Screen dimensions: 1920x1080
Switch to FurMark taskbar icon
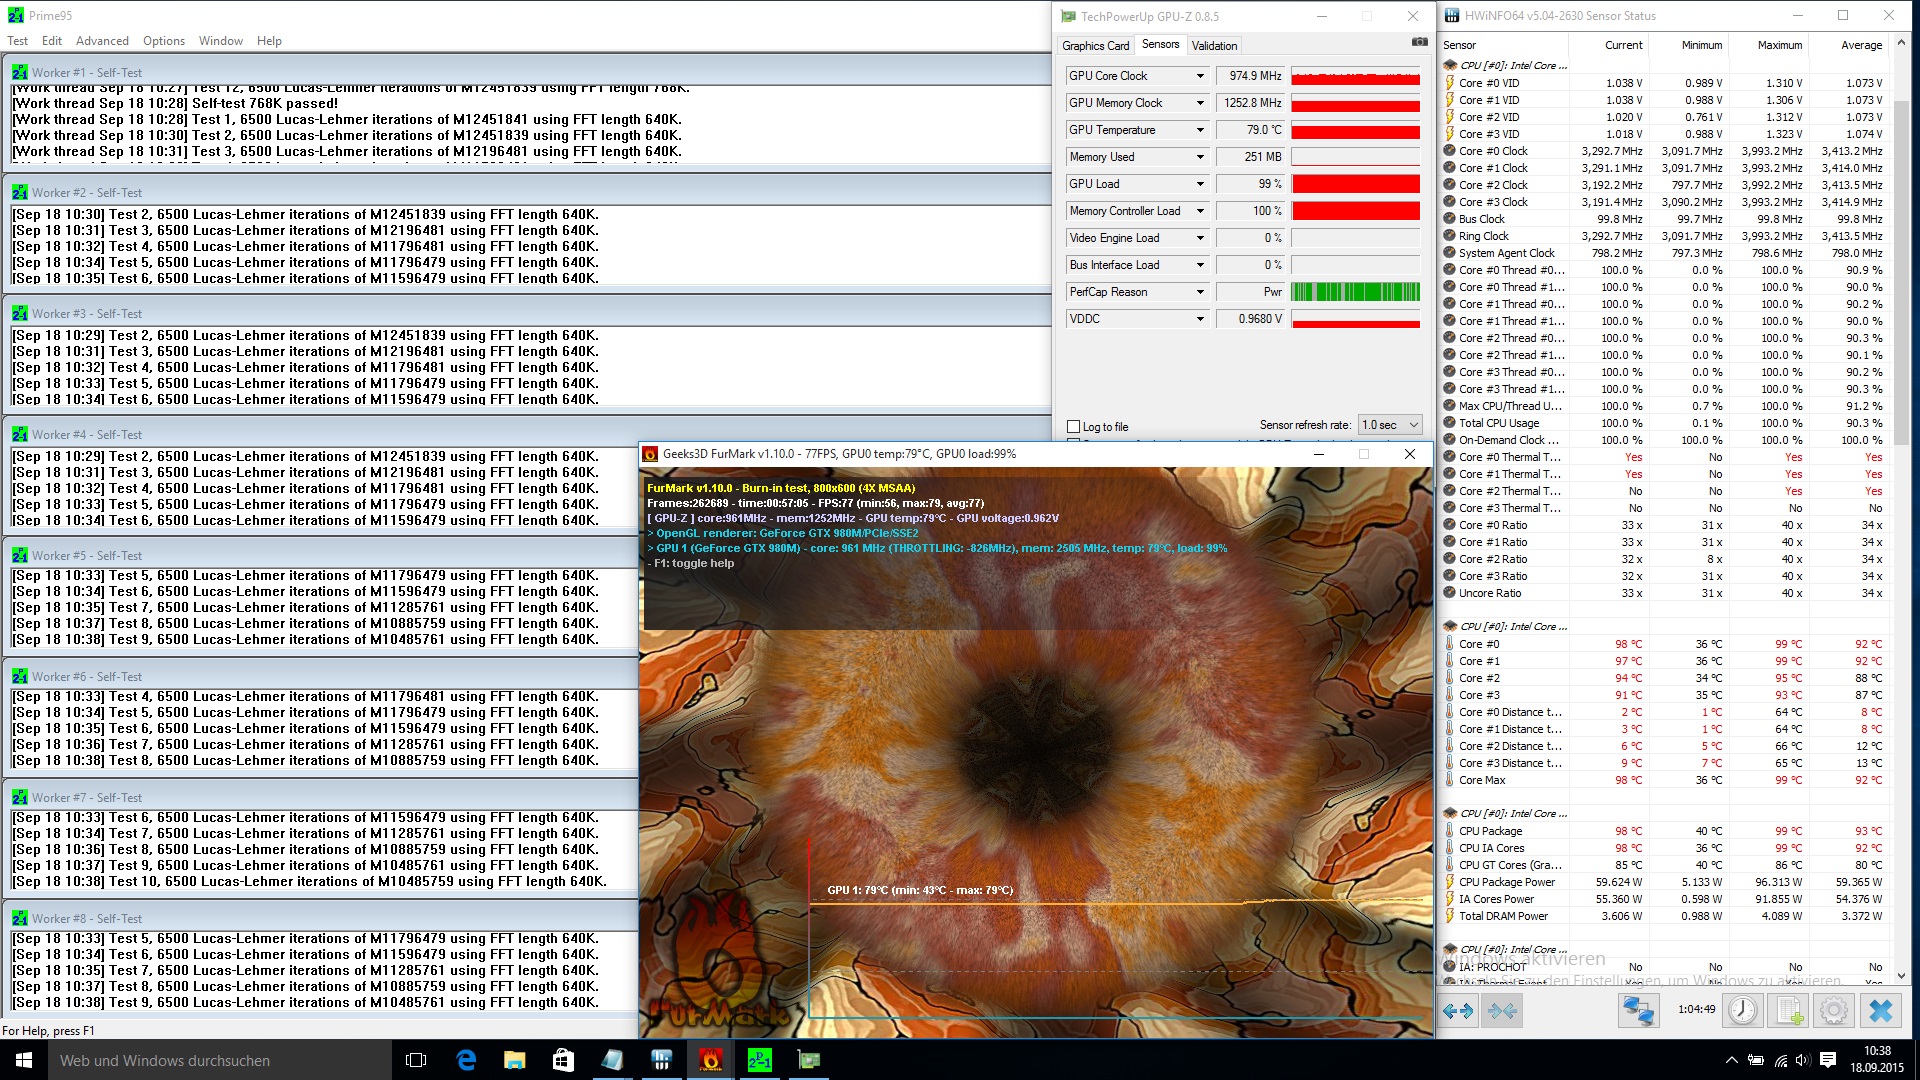point(710,1060)
